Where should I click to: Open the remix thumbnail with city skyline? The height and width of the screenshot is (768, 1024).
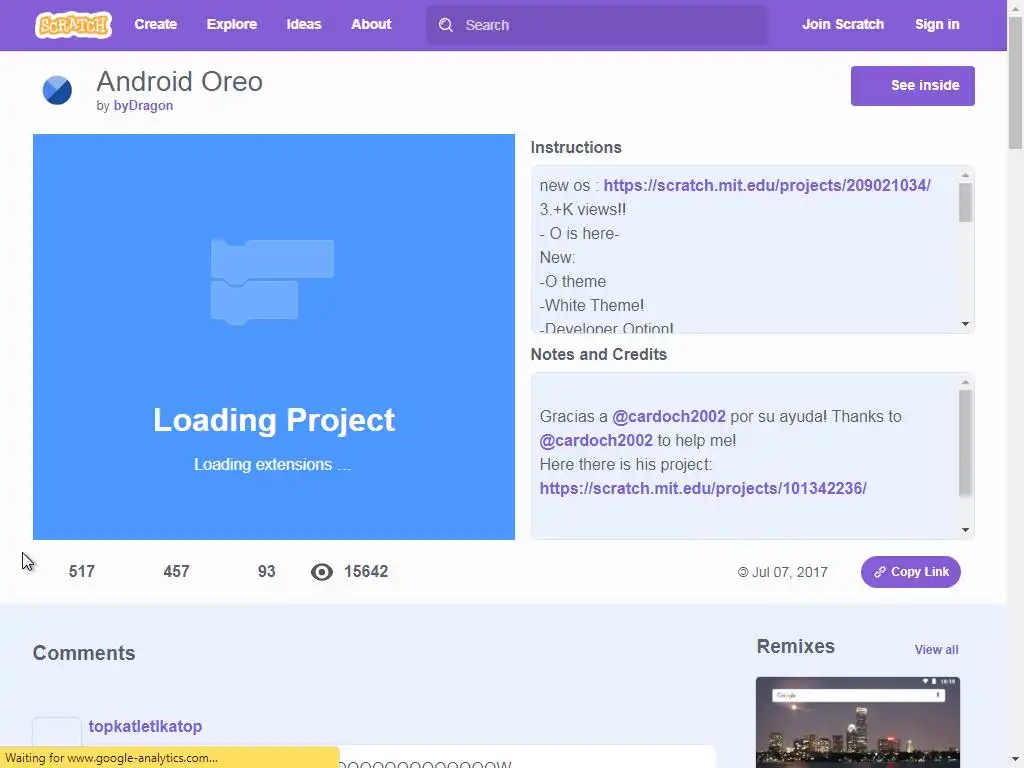coord(857,722)
